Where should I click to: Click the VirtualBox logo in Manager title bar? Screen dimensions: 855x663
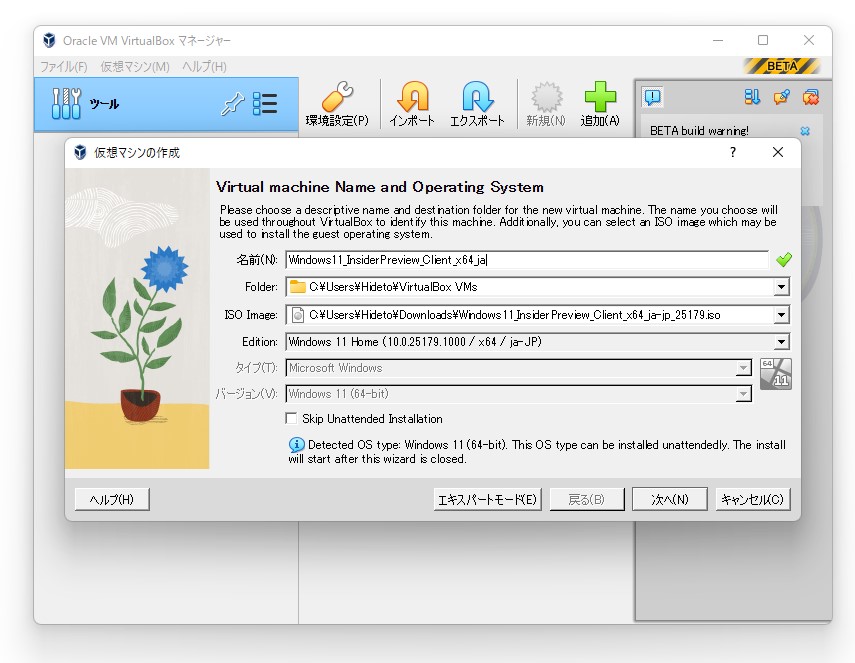[x=49, y=40]
